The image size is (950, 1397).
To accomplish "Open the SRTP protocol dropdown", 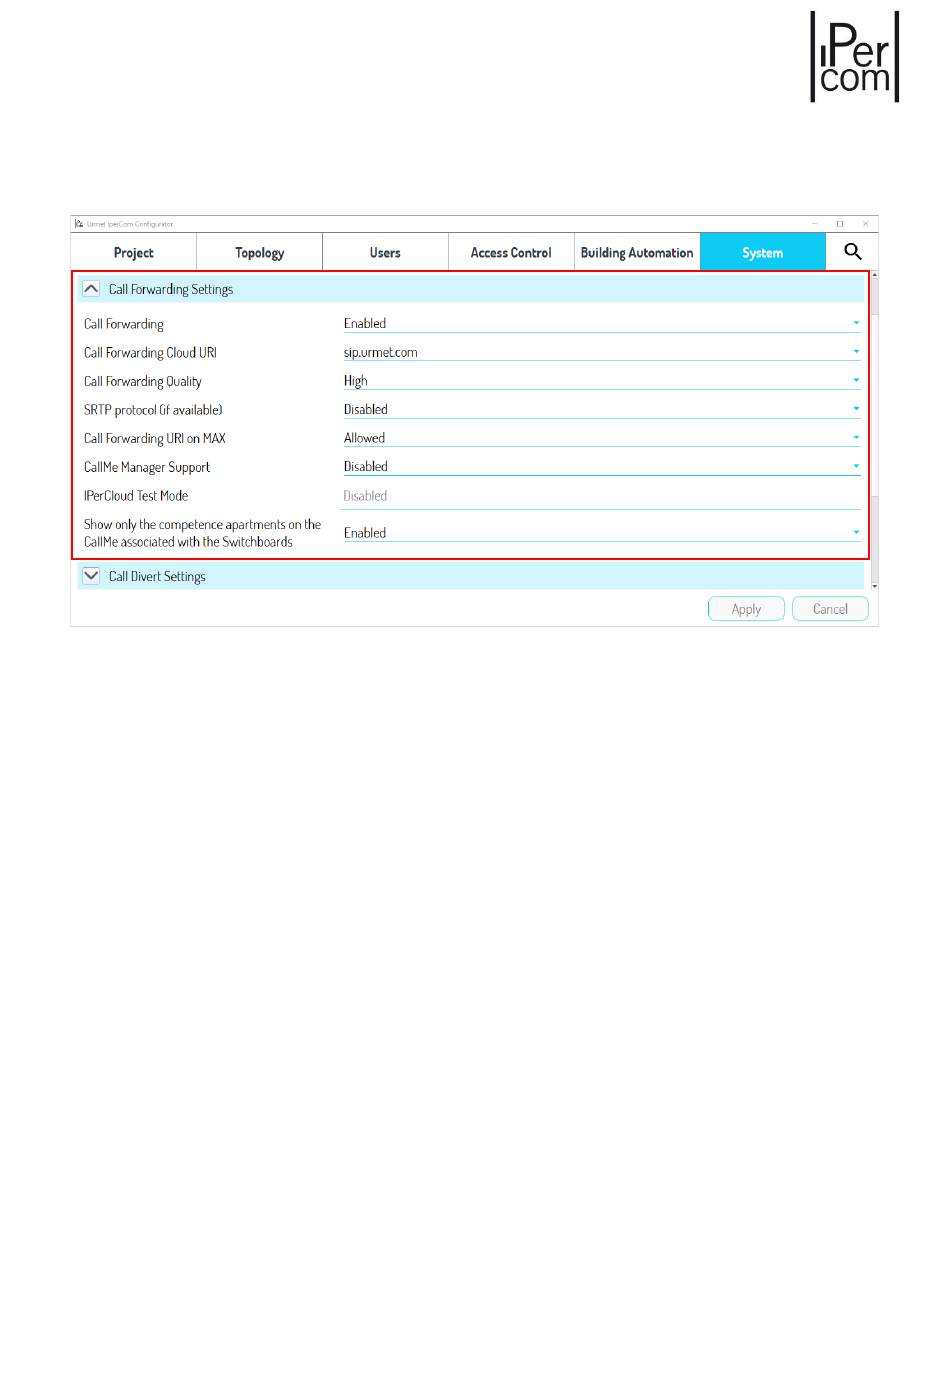I will pyautogui.click(x=855, y=409).
